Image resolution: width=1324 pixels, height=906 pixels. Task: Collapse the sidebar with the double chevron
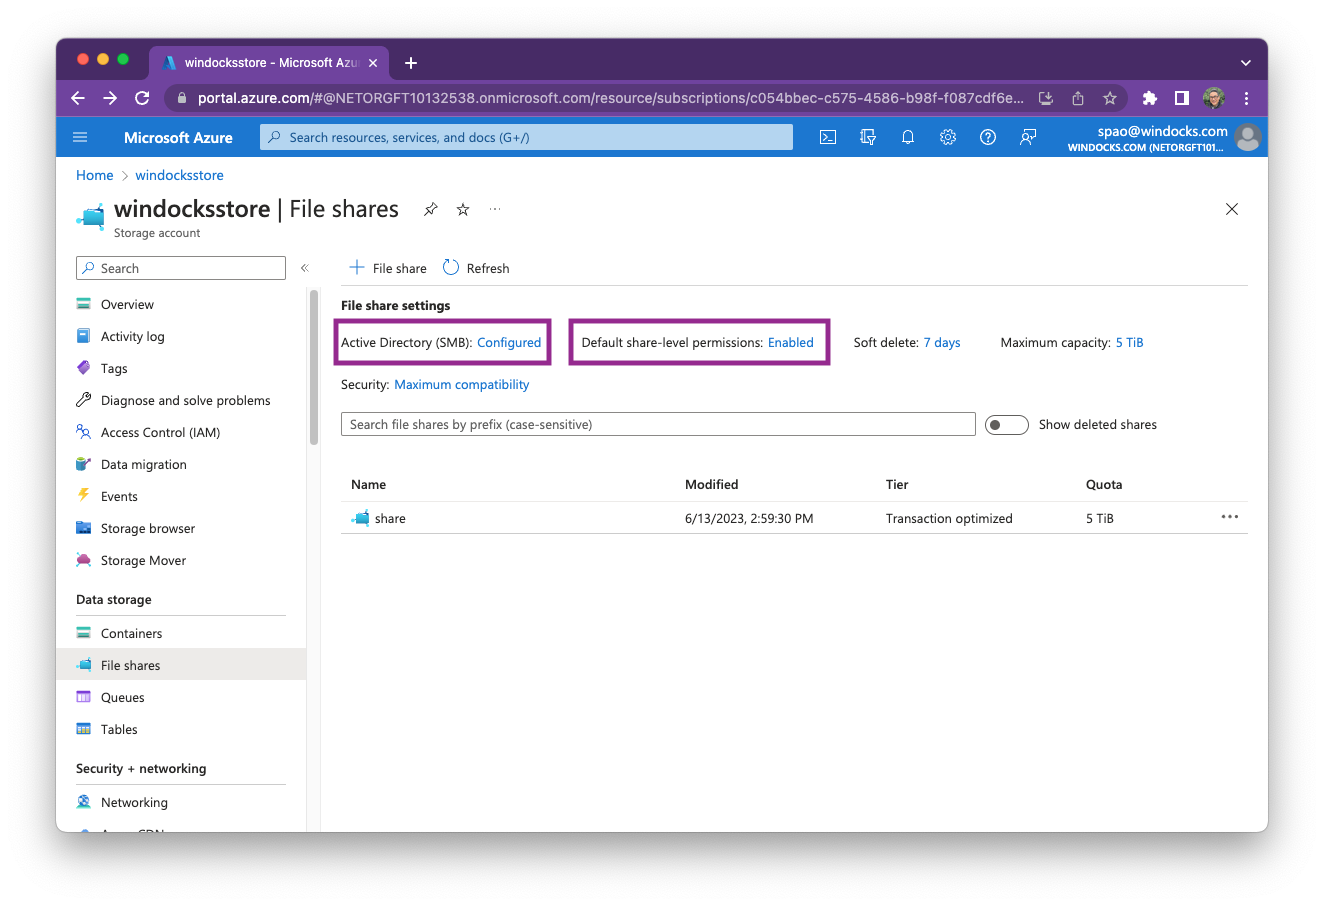[x=305, y=268]
